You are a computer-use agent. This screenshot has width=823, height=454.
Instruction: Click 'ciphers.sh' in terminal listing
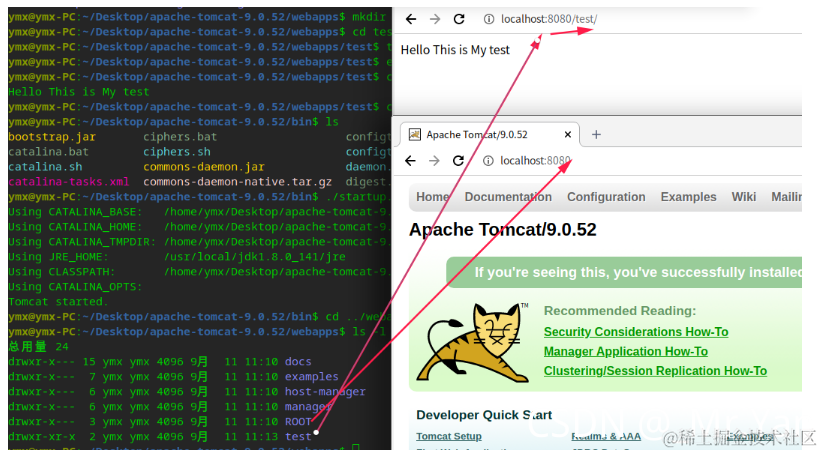coord(177,152)
